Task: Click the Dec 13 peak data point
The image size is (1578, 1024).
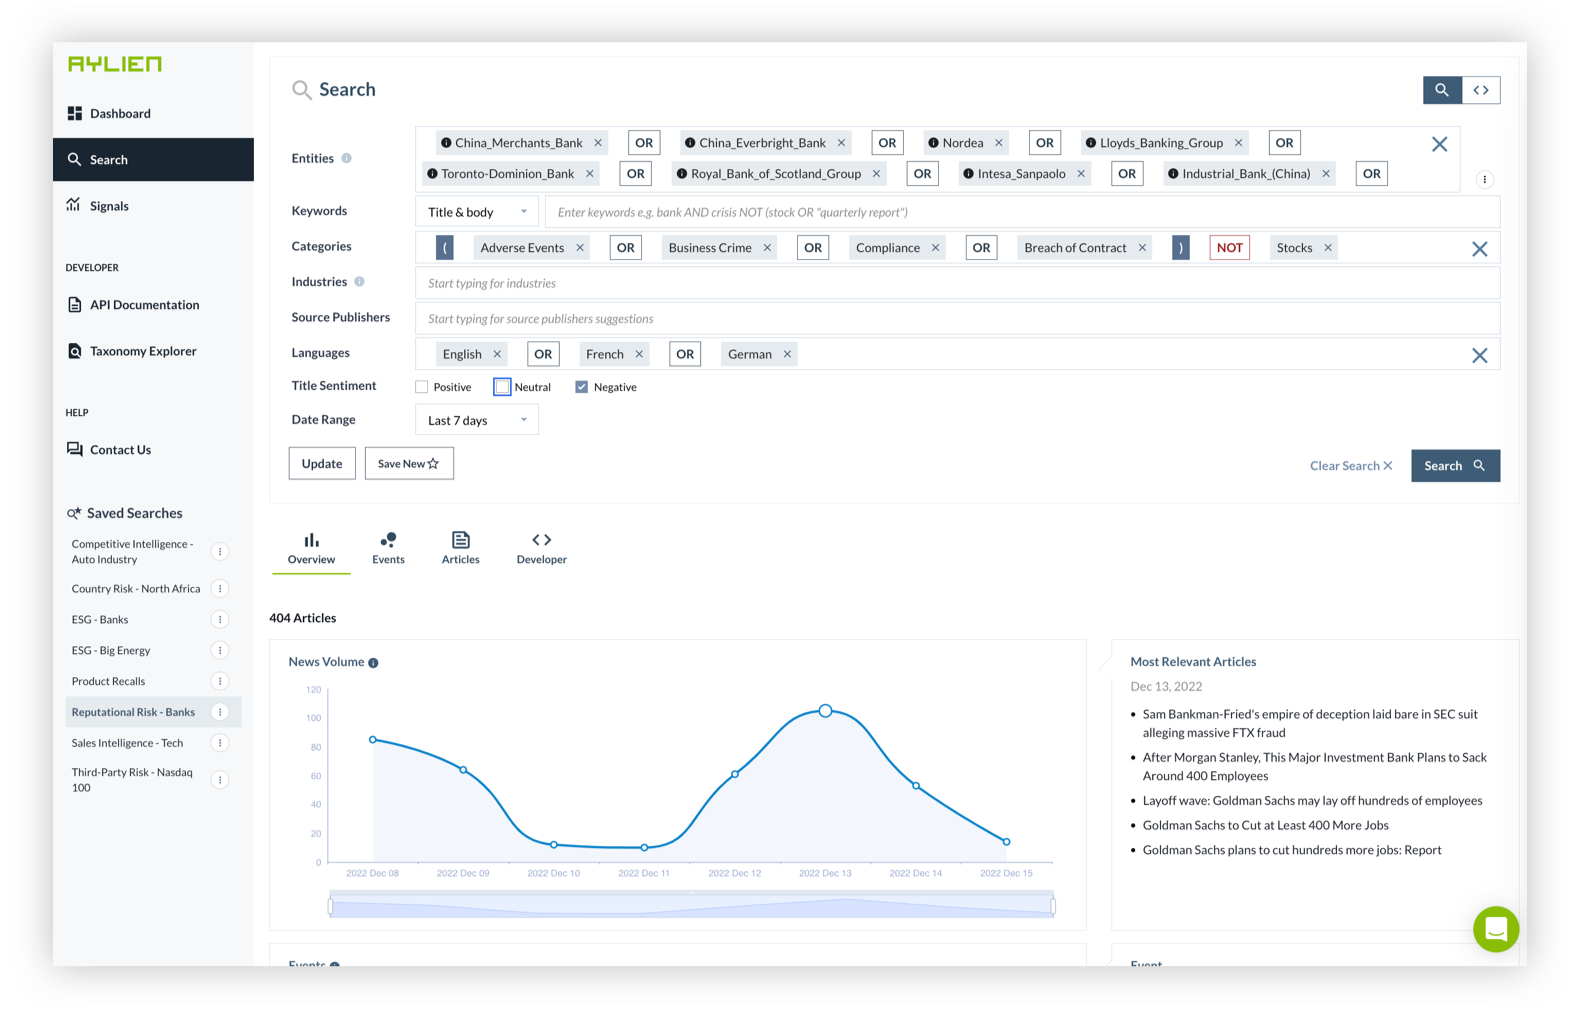Action: tap(825, 711)
